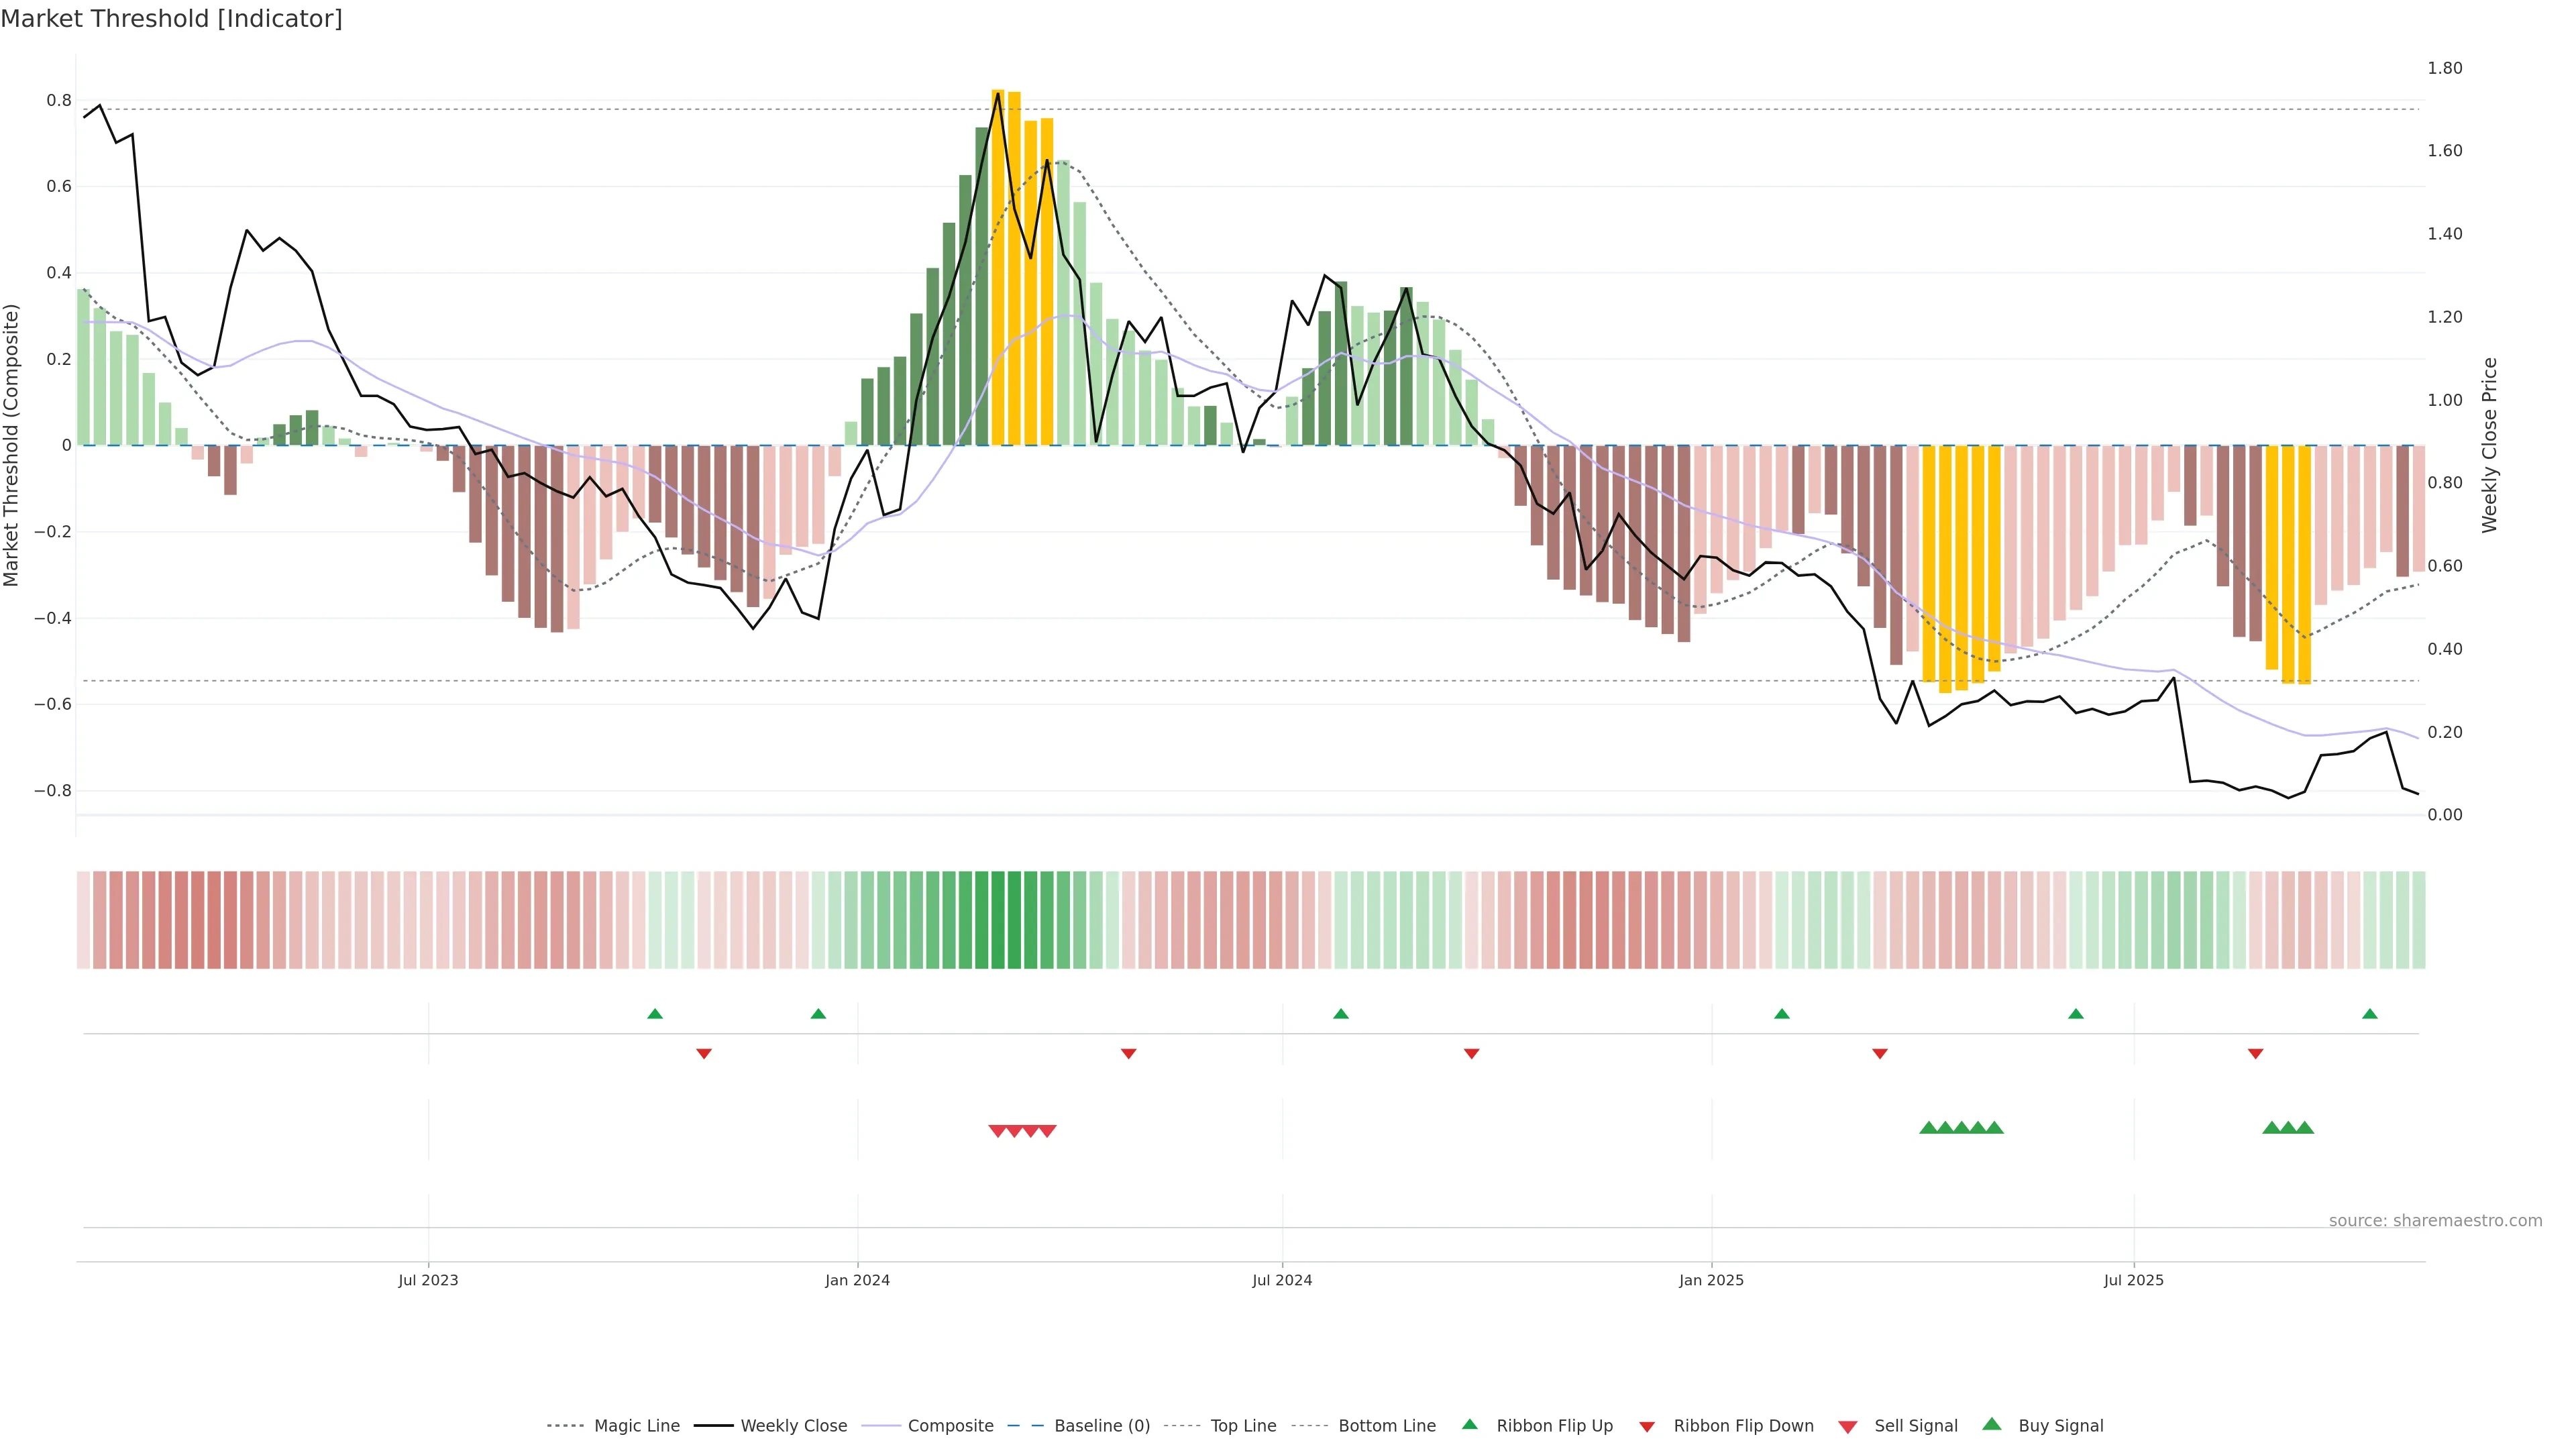This screenshot has height=1449, width=2576.
Task: Click the Ribbon Flip Up marker near Jul 2024
Action: click(x=1341, y=1014)
